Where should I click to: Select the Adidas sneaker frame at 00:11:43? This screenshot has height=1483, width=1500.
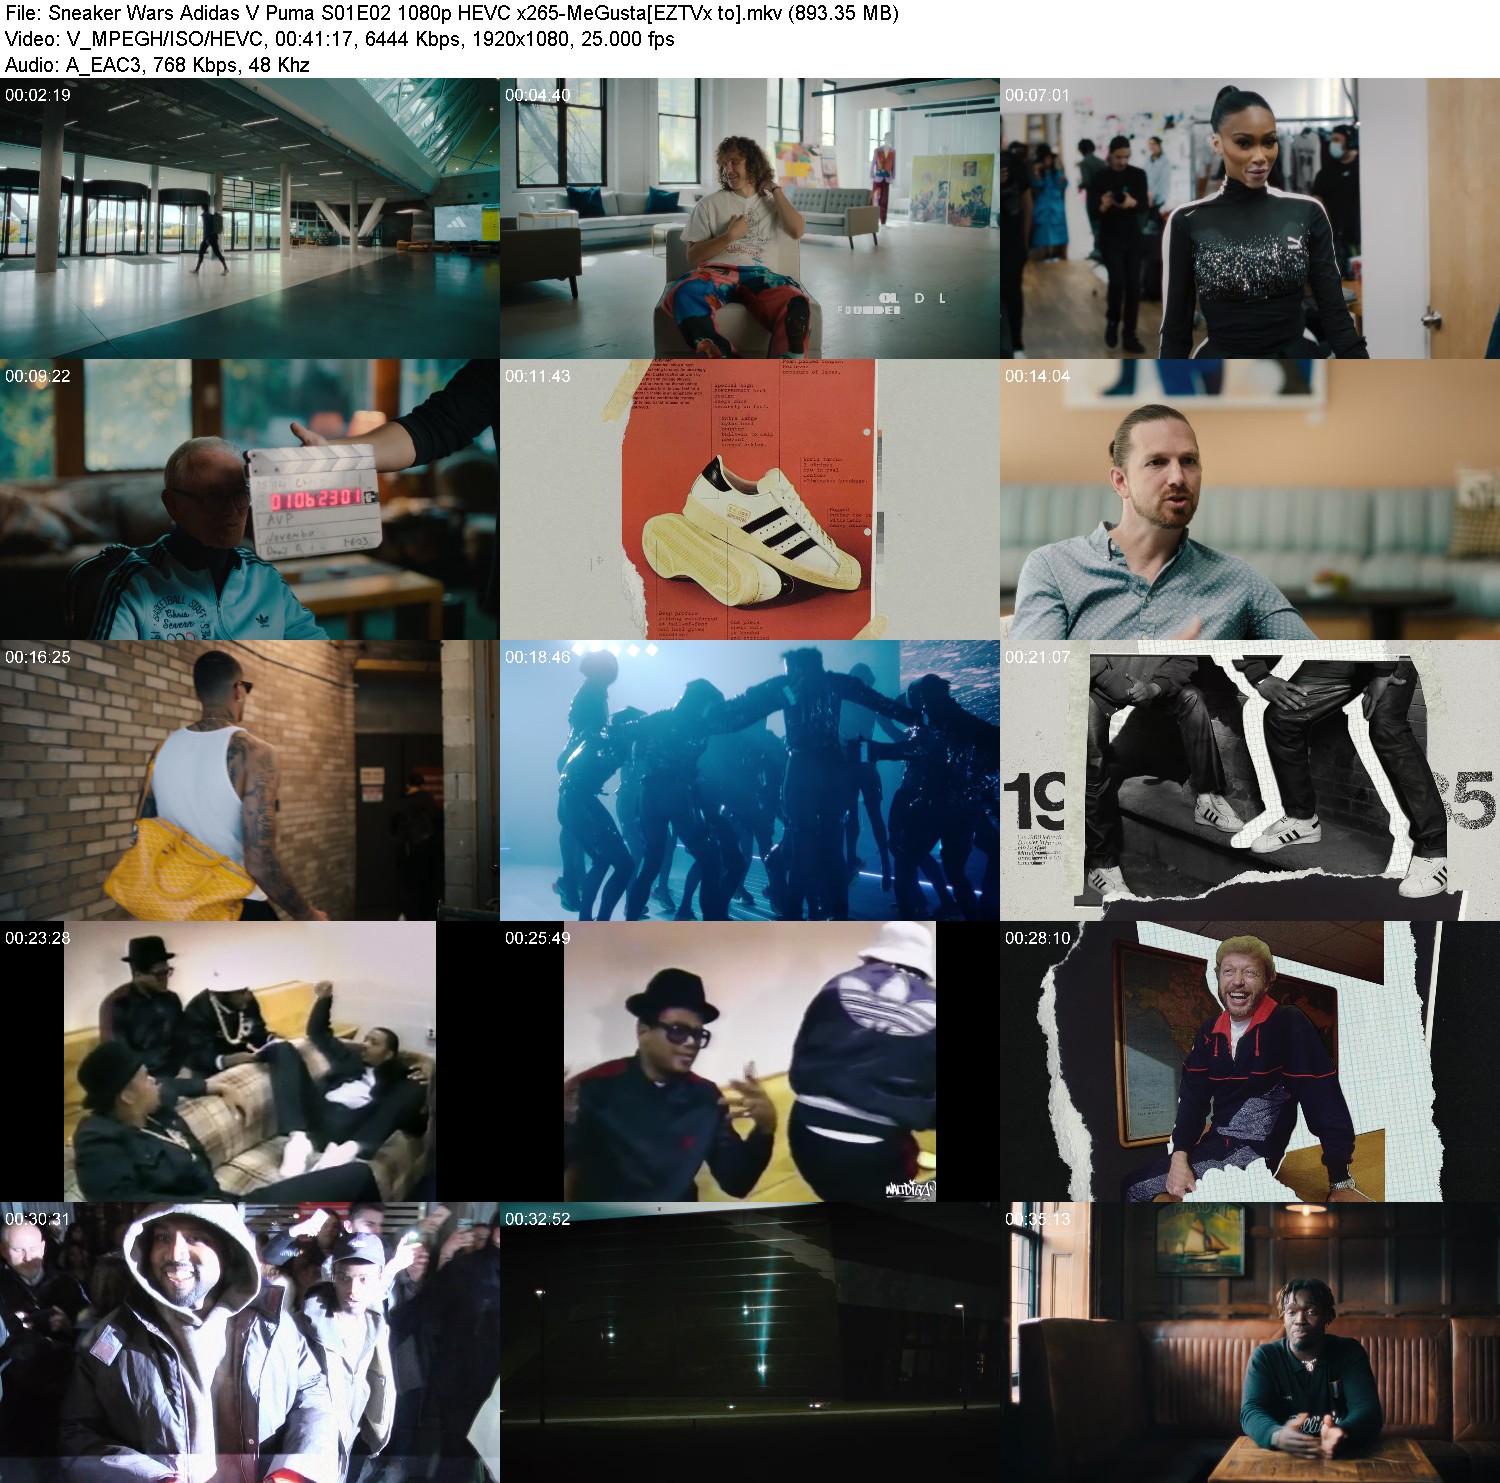(750, 500)
